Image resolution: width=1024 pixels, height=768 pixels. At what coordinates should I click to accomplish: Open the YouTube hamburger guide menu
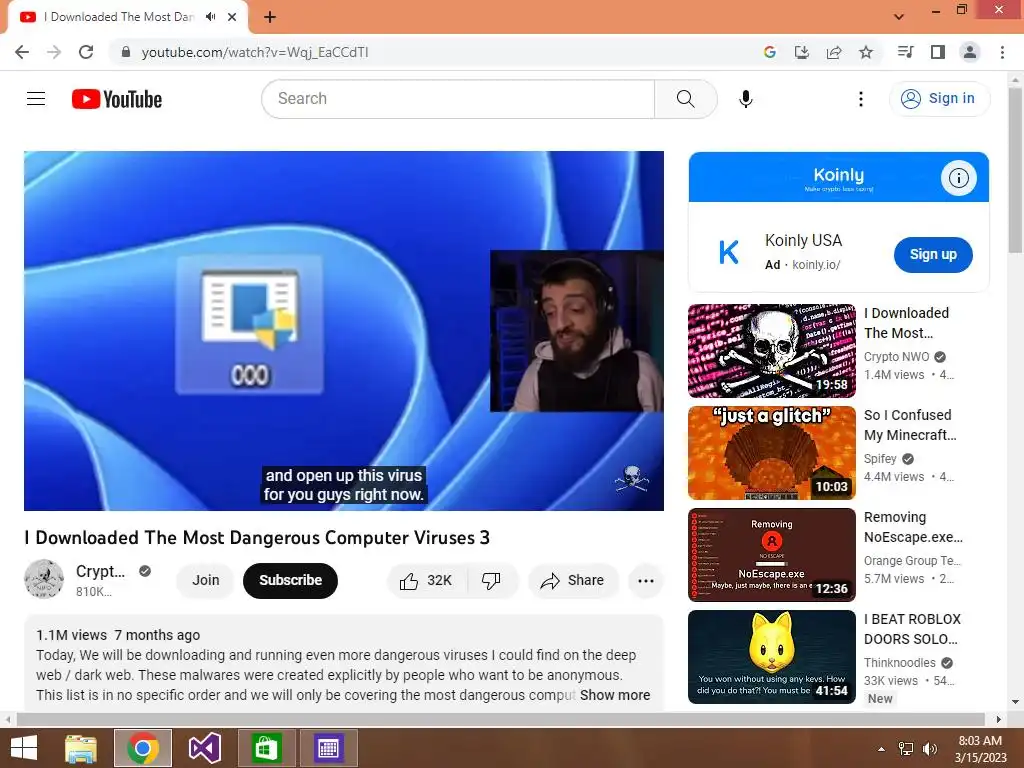[x=36, y=99]
